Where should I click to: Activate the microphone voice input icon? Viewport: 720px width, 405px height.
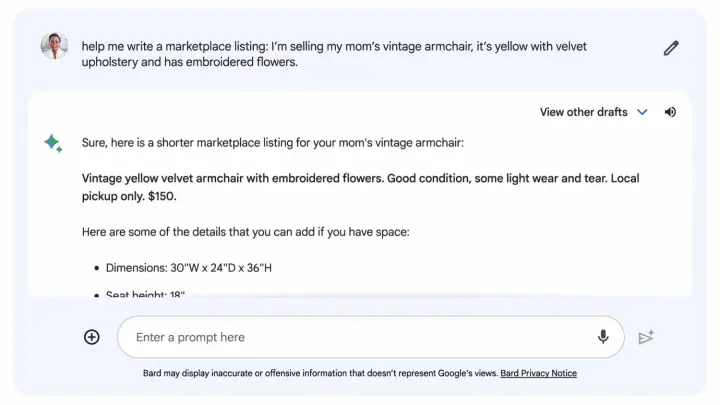click(603, 337)
